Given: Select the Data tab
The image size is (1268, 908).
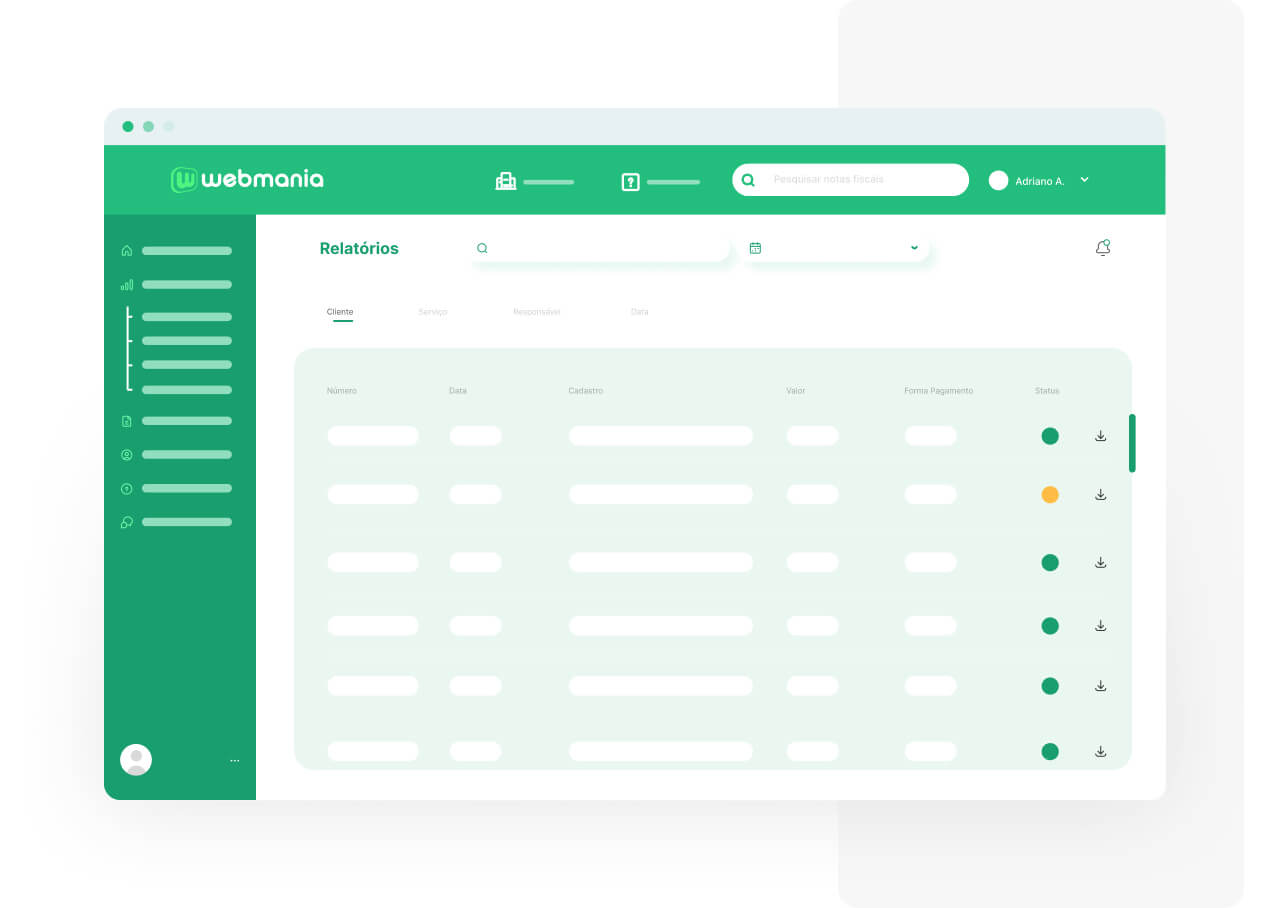Looking at the screenshot, I should tap(640, 312).
